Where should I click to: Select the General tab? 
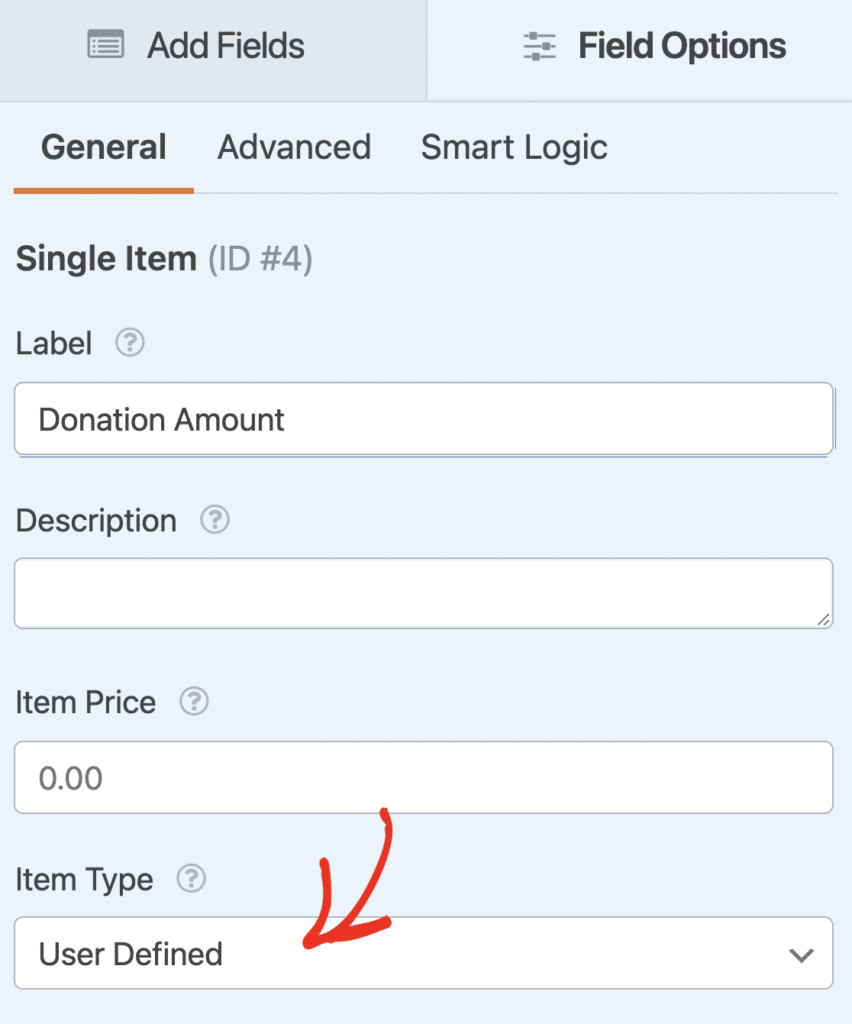[x=103, y=147]
